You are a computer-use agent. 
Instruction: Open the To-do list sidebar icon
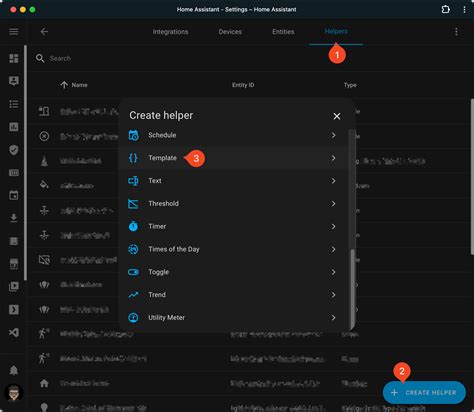[14, 104]
